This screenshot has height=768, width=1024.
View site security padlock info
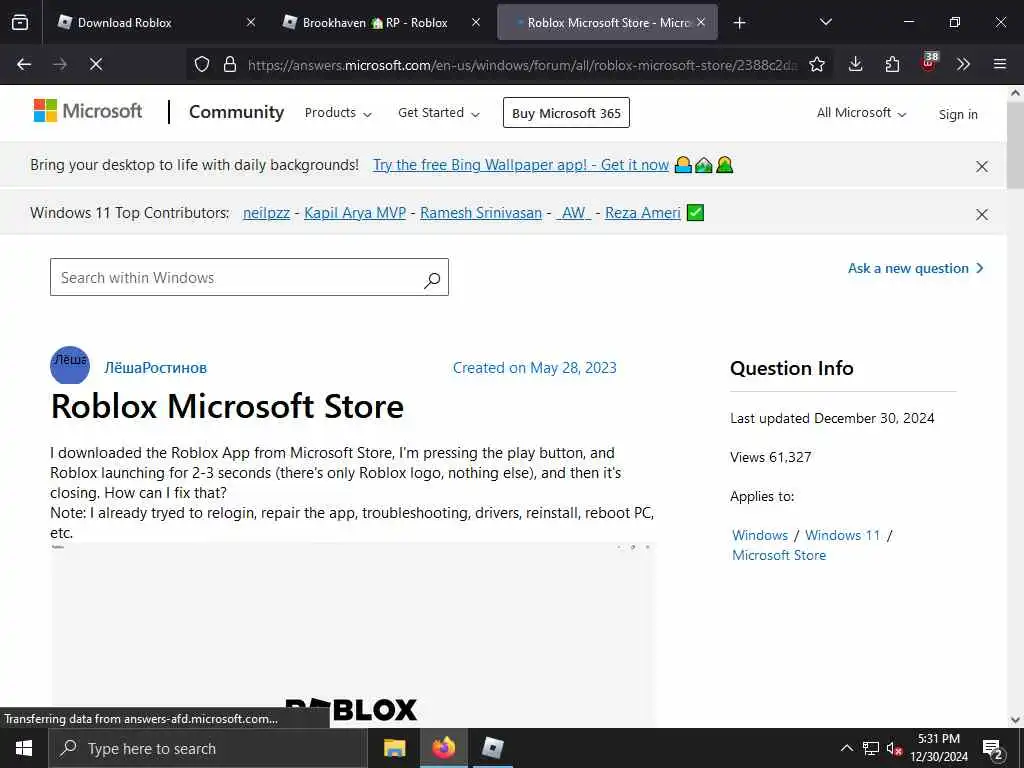(x=229, y=64)
